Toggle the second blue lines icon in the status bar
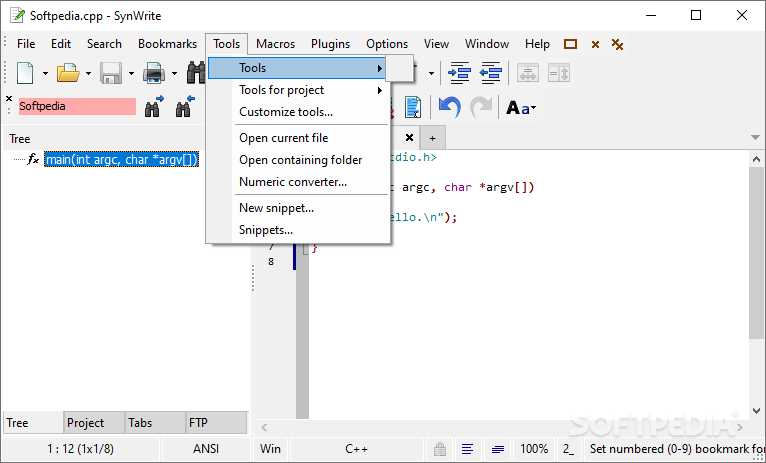The height and width of the screenshot is (463, 766). [498, 449]
